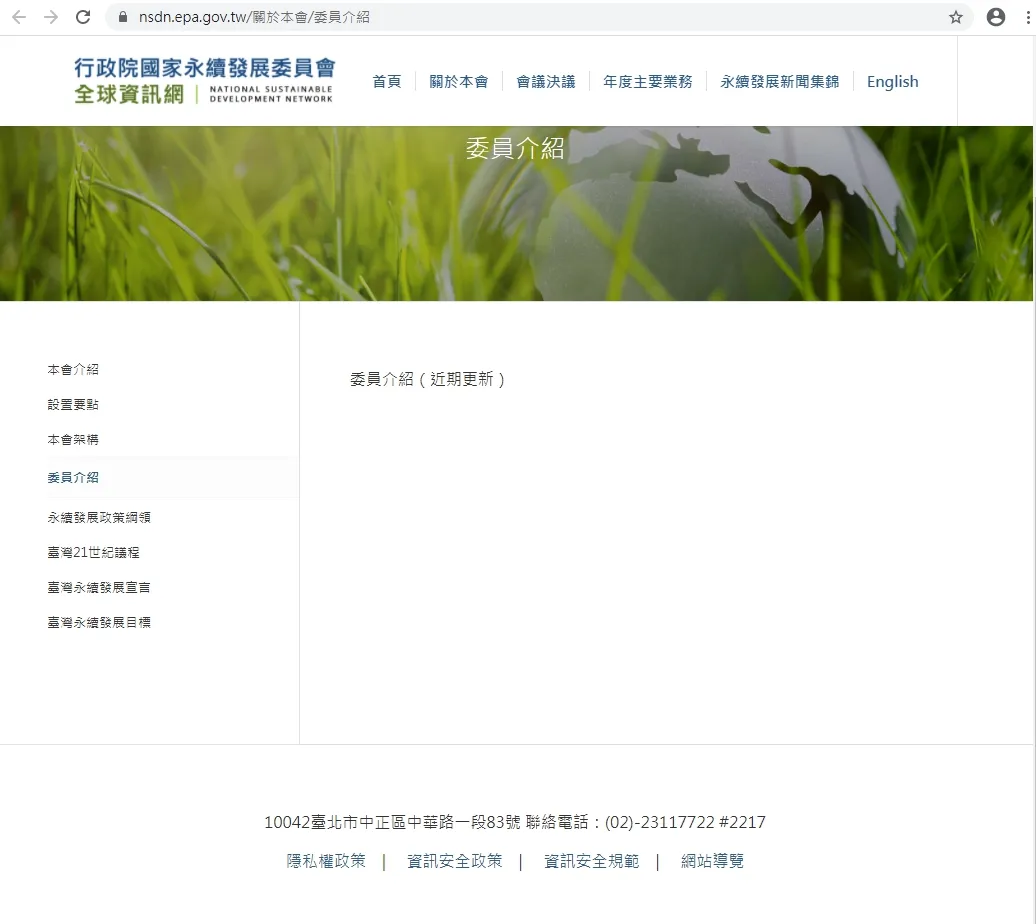Open the 網站導覽 footer link
The width and height of the screenshot is (1036, 924).
point(712,861)
